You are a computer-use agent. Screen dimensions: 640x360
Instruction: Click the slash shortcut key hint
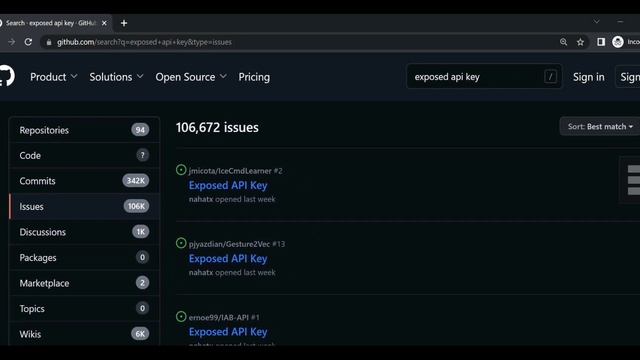[550, 77]
